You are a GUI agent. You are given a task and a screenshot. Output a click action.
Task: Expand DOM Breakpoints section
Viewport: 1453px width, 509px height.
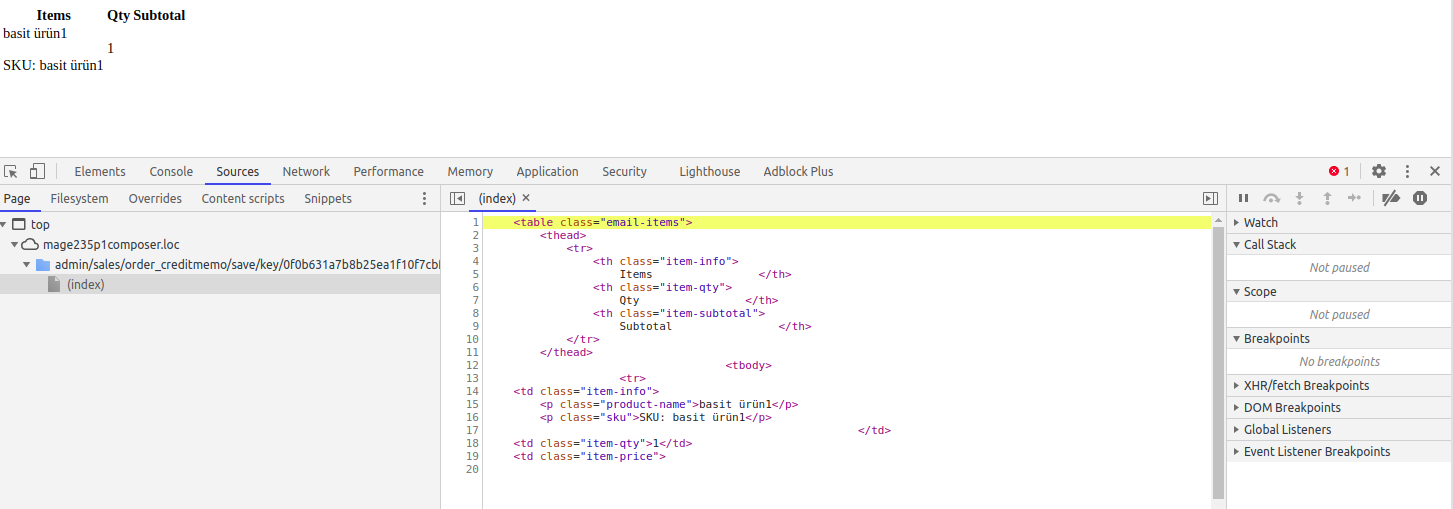click(x=1339, y=407)
